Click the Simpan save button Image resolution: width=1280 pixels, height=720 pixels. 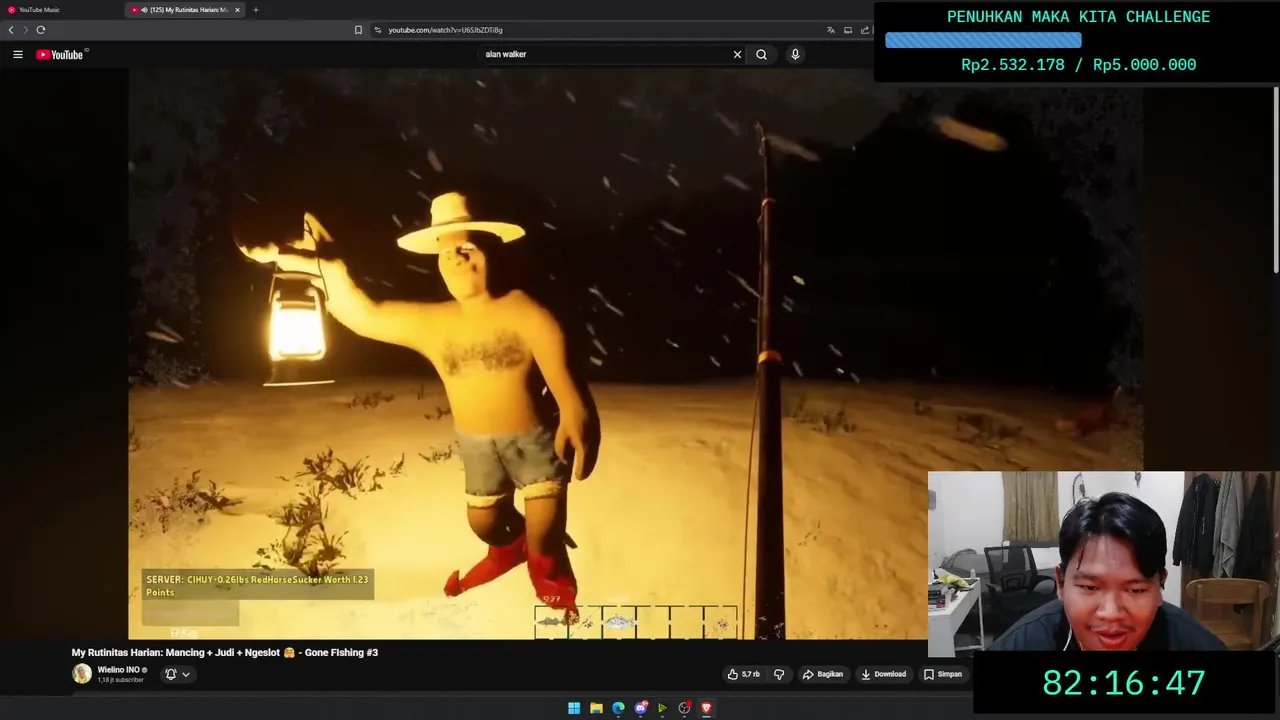point(942,674)
